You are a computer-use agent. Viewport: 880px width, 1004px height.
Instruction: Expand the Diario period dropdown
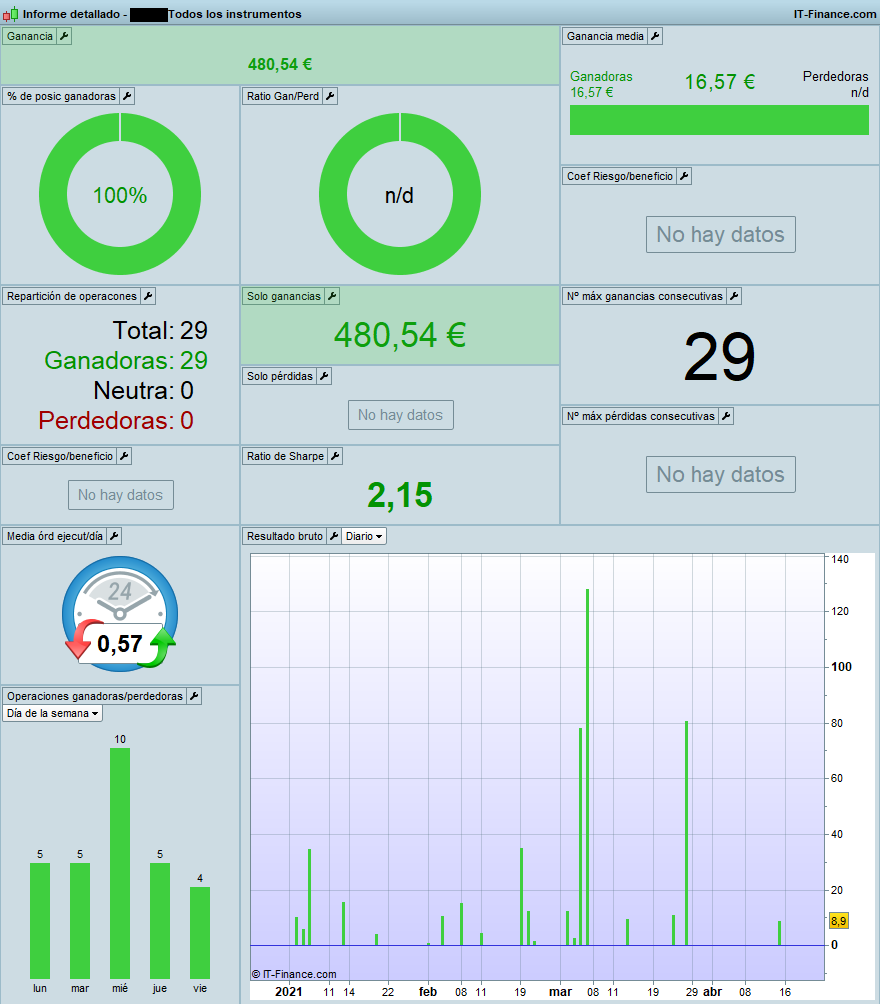coord(364,537)
